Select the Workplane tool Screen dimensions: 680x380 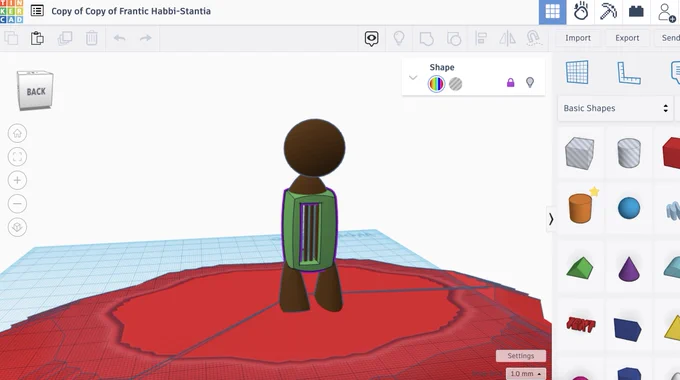tap(577, 72)
